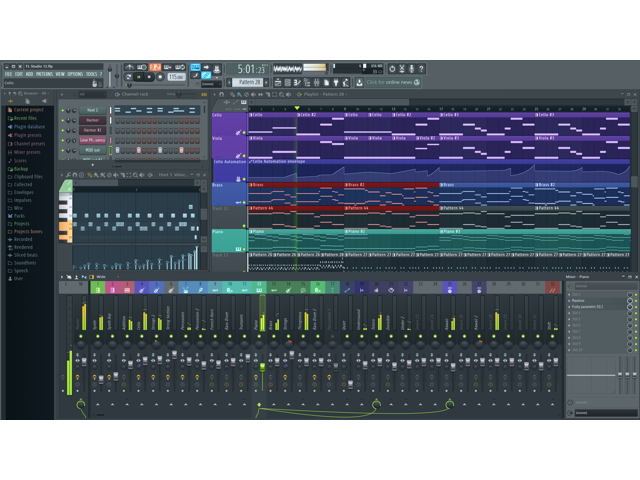Viewport: 640px width, 480px height.
Task: Select Playlist pencil draw tool
Action: [232, 94]
